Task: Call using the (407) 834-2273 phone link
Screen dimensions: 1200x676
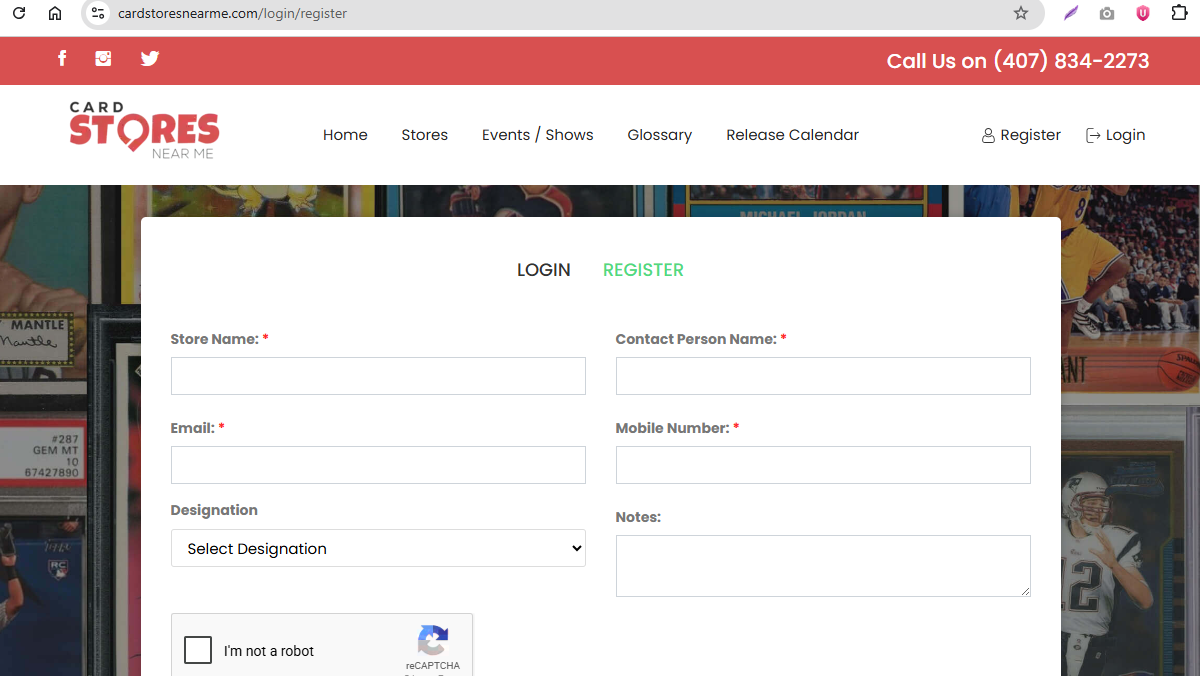Action: 1070,61
